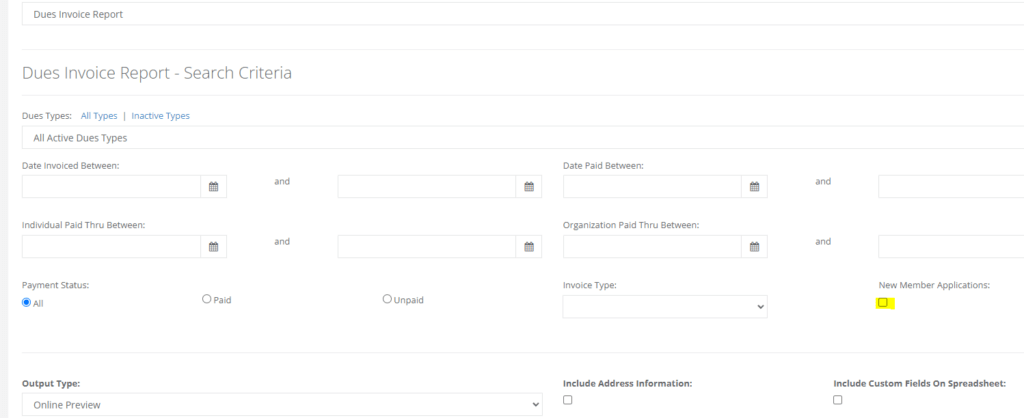
Task: Select the Unpaid payment status option
Action: click(x=387, y=299)
